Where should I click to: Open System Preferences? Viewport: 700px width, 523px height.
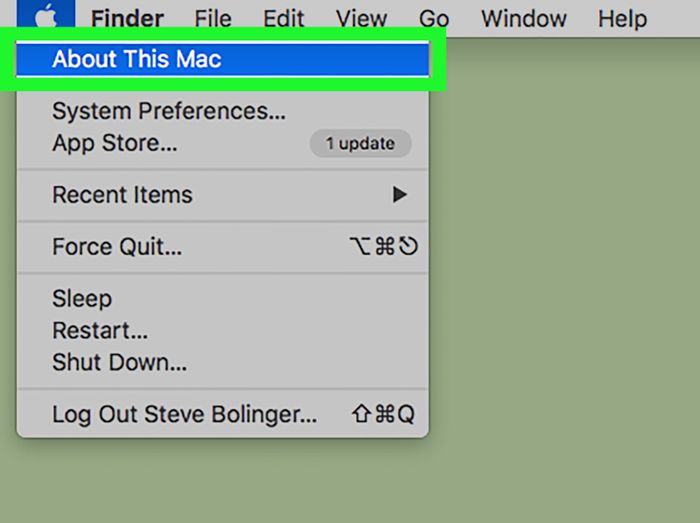click(x=223, y=111)
